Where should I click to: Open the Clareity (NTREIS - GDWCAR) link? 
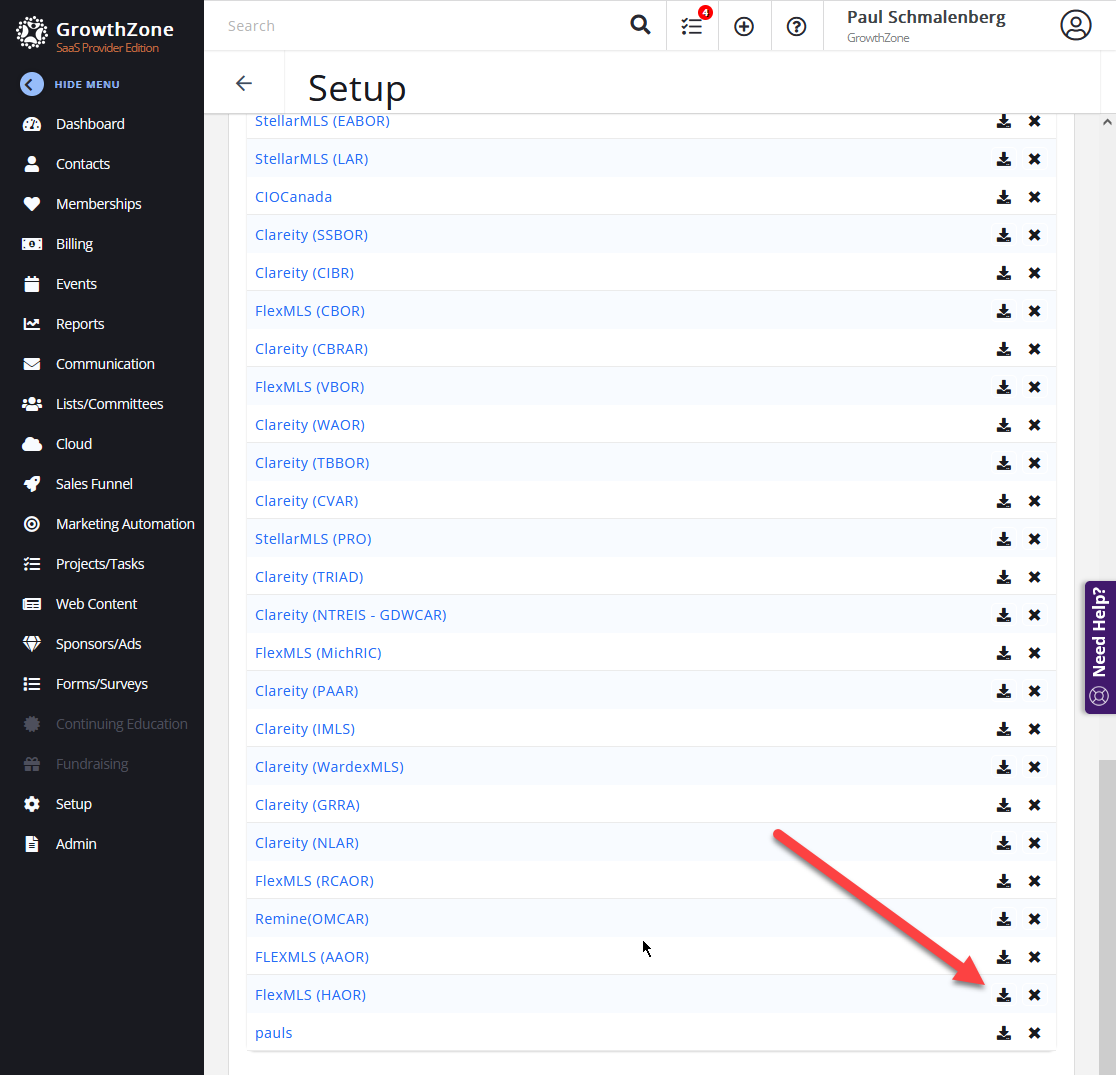point(350,615)
